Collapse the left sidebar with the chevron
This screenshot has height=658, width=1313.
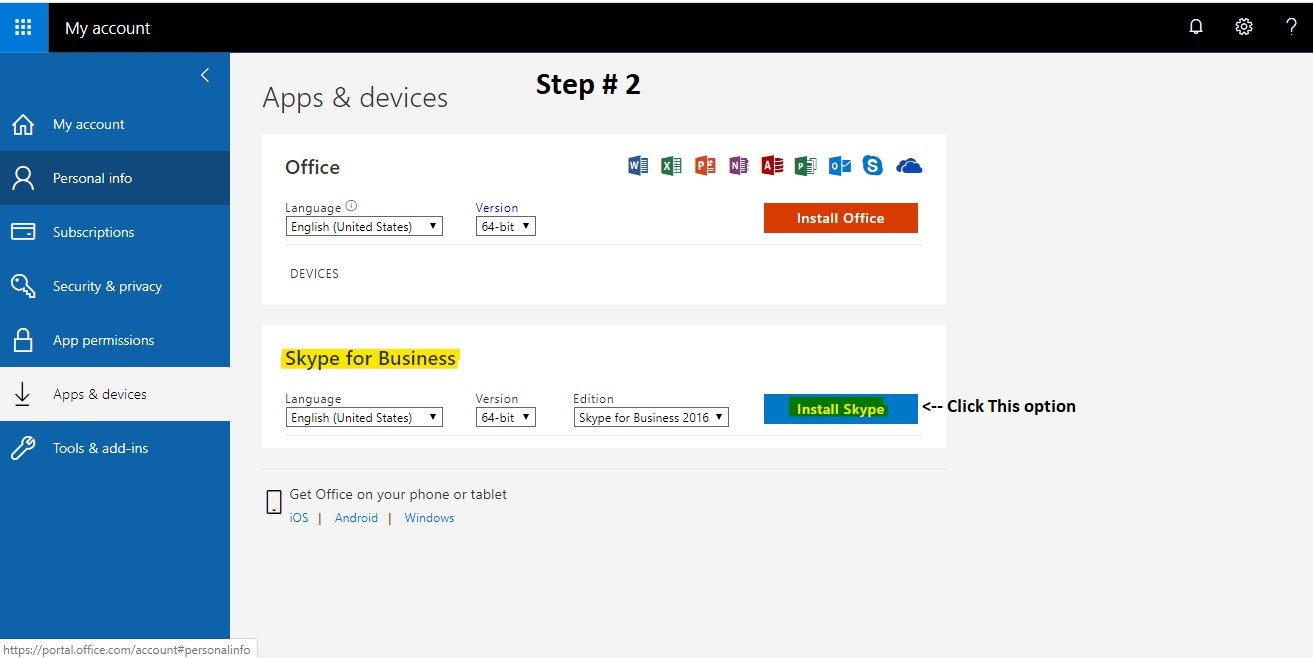(205, 74)
